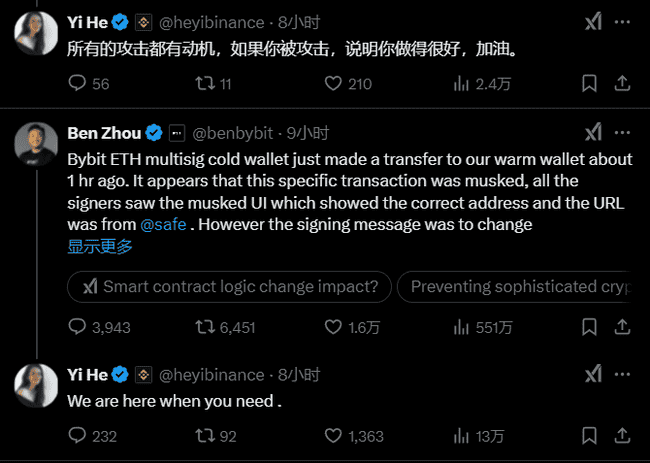The width and height of the screenshot is (650, 463).
Task: View analytics of Ben Zhou's tweet
Action: pos(463,326)
